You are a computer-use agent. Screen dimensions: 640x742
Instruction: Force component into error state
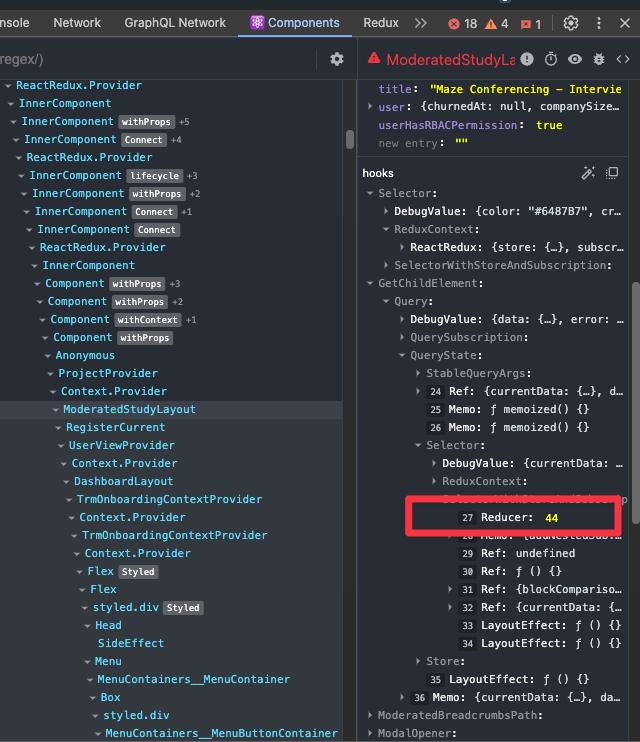[527, 59]
